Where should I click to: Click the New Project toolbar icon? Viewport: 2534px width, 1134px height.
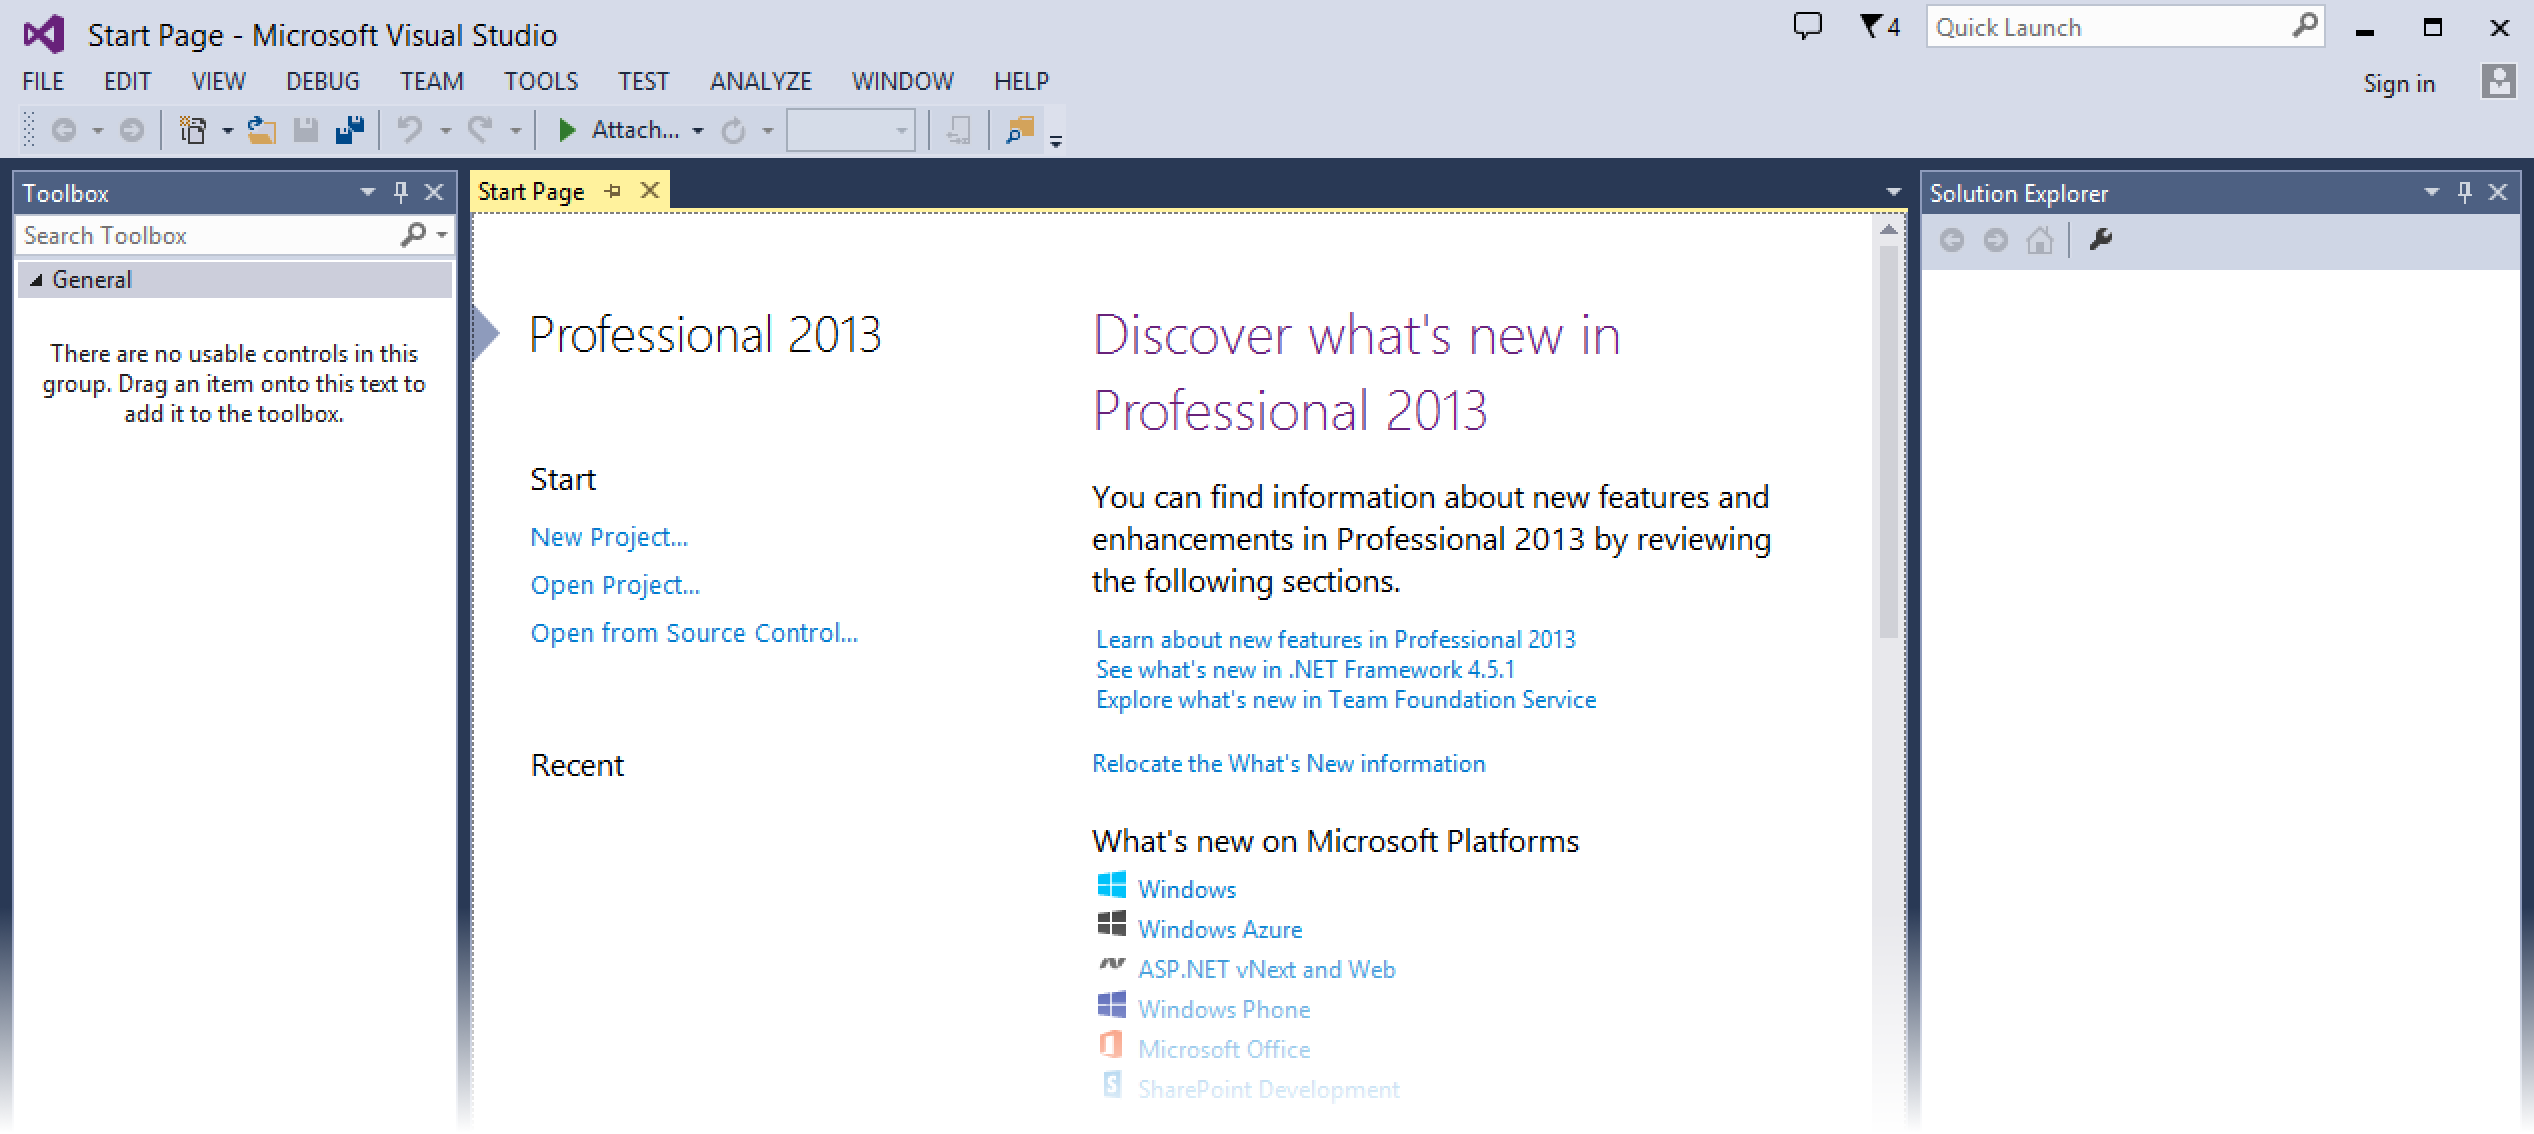click(192, 130)
